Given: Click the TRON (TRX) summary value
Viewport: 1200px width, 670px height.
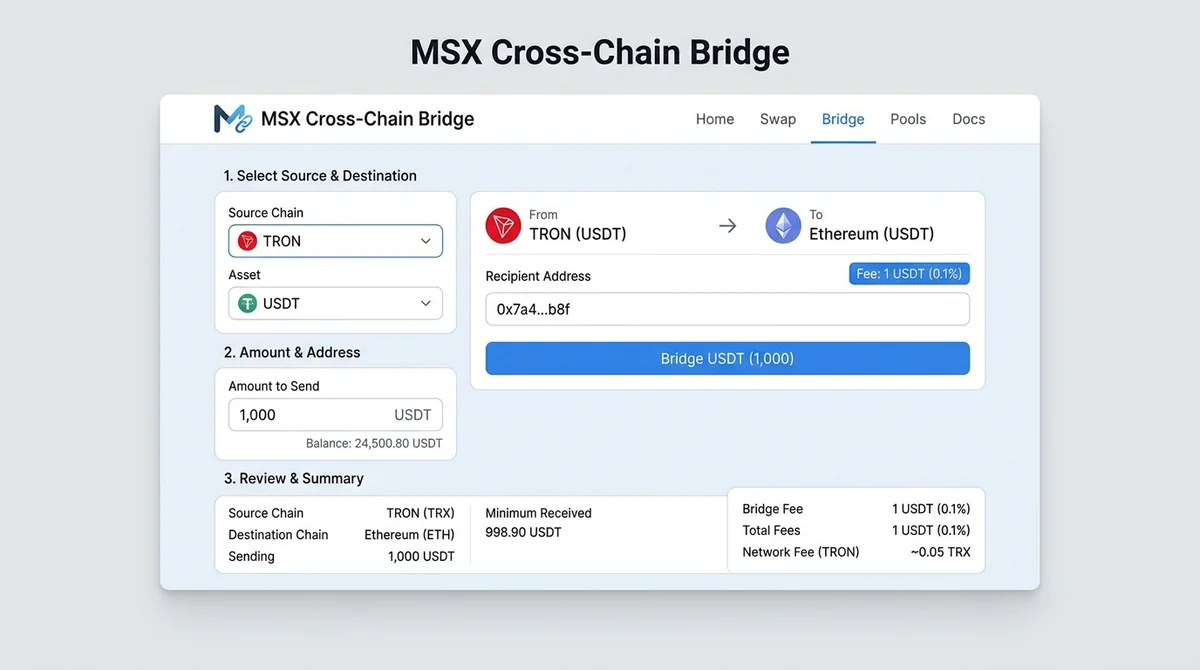Looking at the screenshot, I should tap(420, 513).
